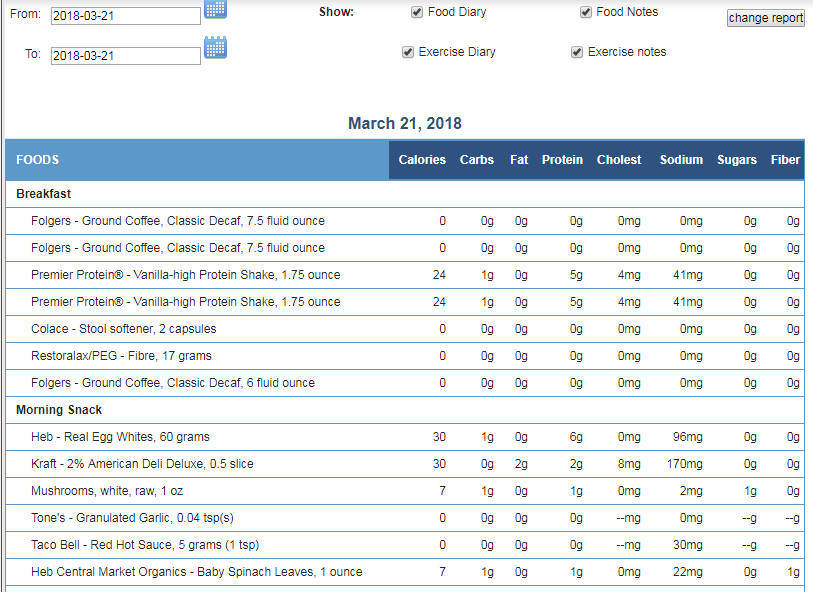Image resolution: width=813 pixels, height=592 pixels.
Task: Select the Breakfast section heading
Action: pos(44,194)
